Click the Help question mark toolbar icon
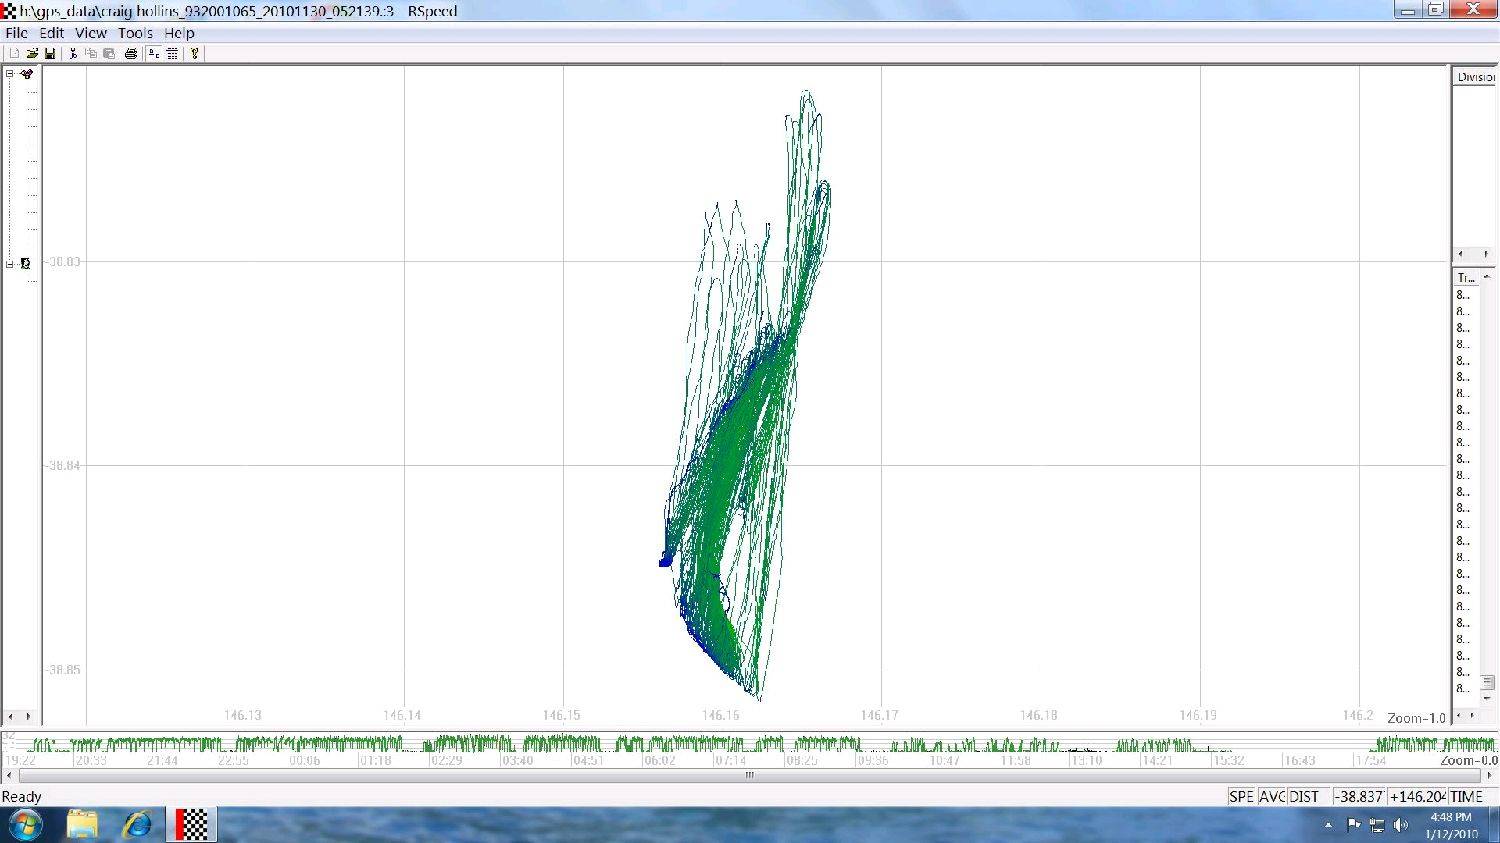This screenshot has width=1500, height=843. pyautogui.click(x=195, y=54)
